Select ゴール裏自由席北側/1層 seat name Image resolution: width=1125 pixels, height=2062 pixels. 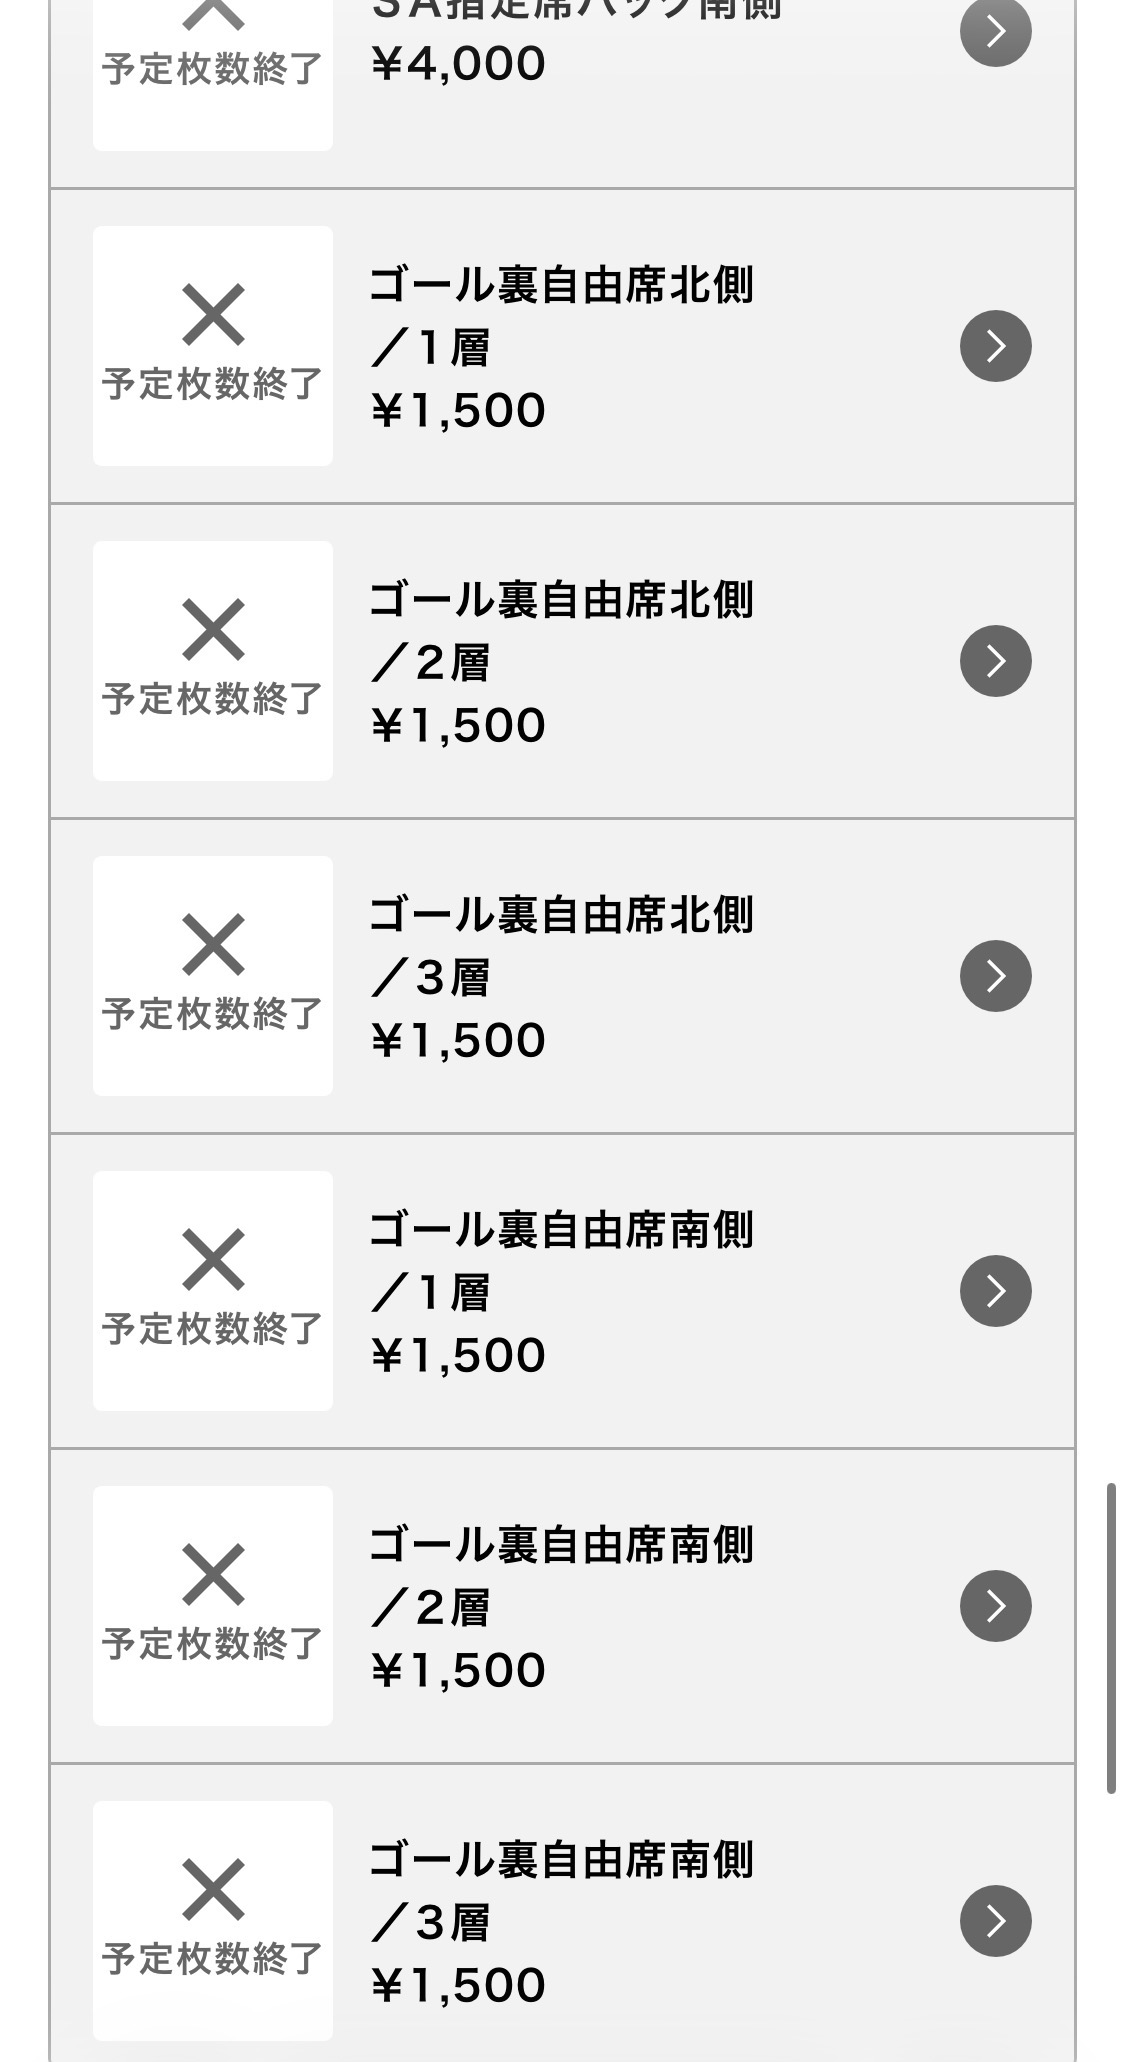pos(560,314)
